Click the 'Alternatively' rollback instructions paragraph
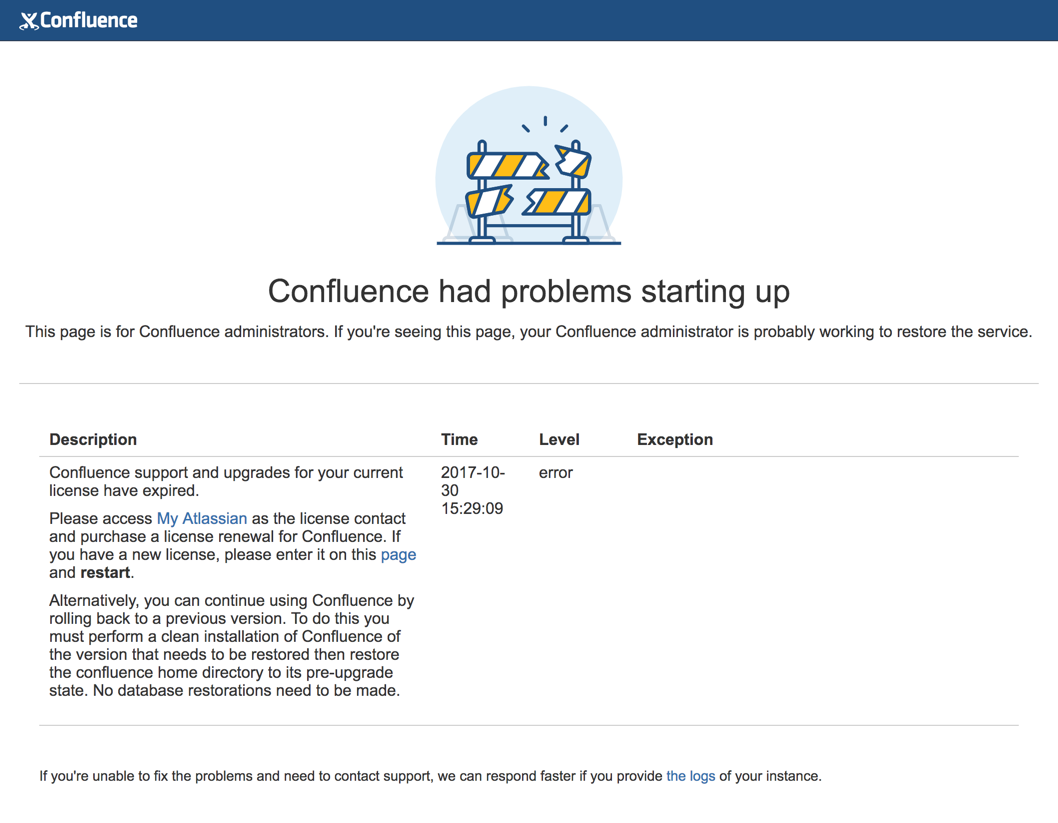The image size is (1058, 823). coord(231,646)
